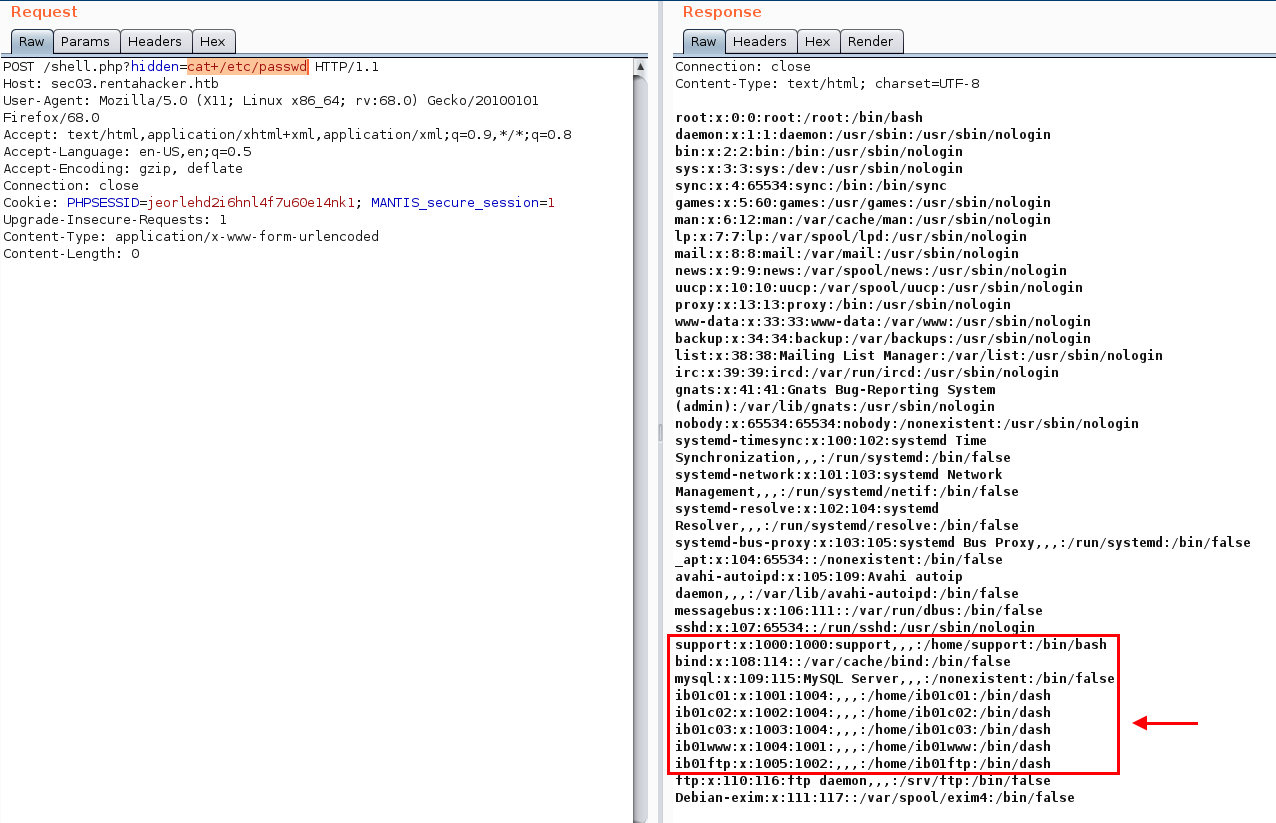The width and height of the screenshot is (1276, 823).
Task: Click the Accept-Encoding: gzip, deflate line
Action: point(123,169)
